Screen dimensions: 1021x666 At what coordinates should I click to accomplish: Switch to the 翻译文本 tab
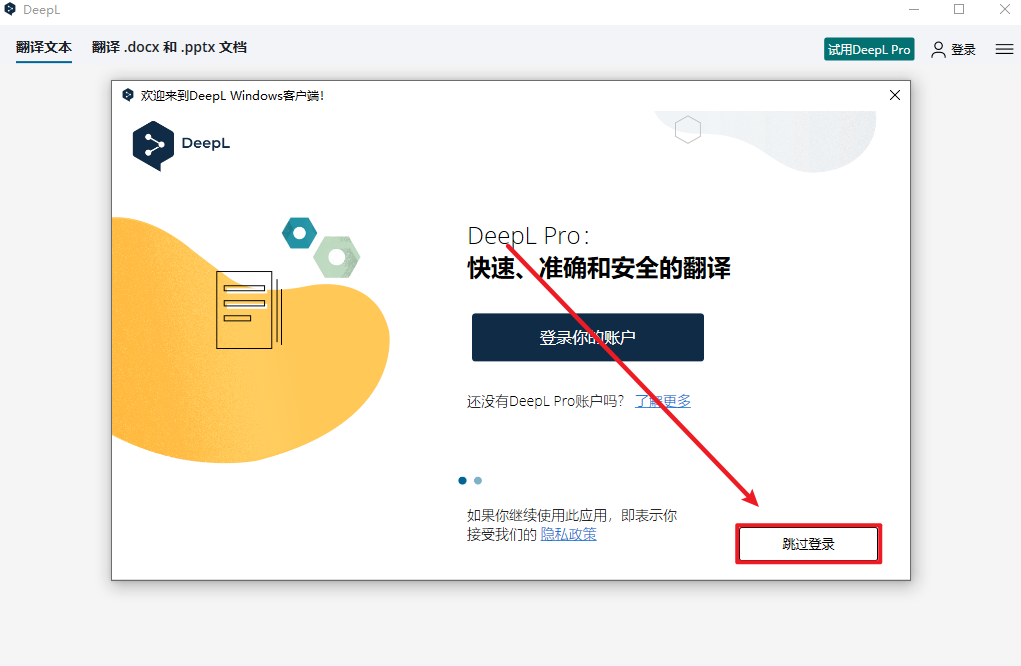point(44,47)
